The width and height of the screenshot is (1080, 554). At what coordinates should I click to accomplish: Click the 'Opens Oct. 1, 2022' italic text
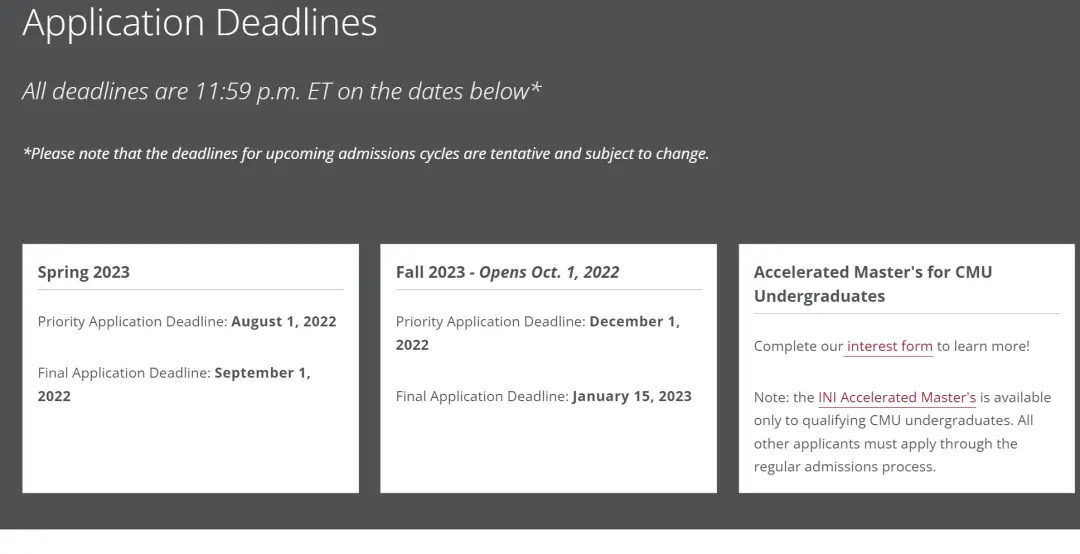(x=549, y=272)
